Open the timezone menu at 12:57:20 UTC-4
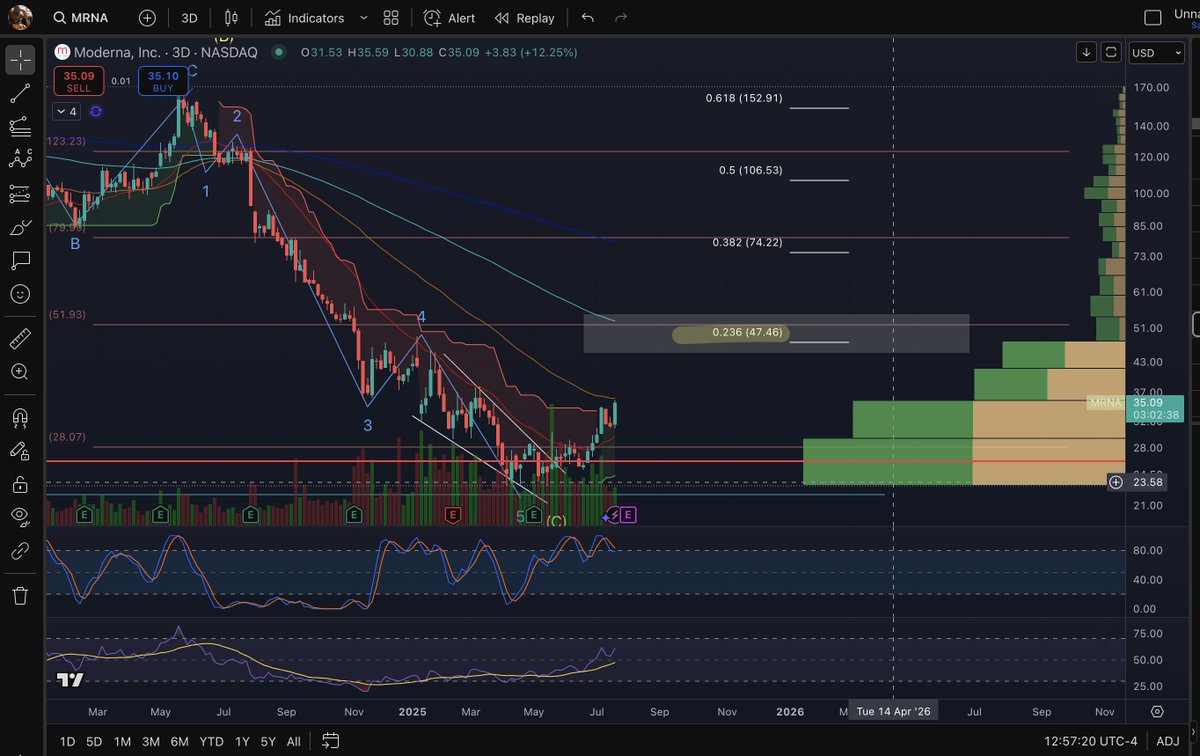1200x756 pixels. click(1093, 741)
